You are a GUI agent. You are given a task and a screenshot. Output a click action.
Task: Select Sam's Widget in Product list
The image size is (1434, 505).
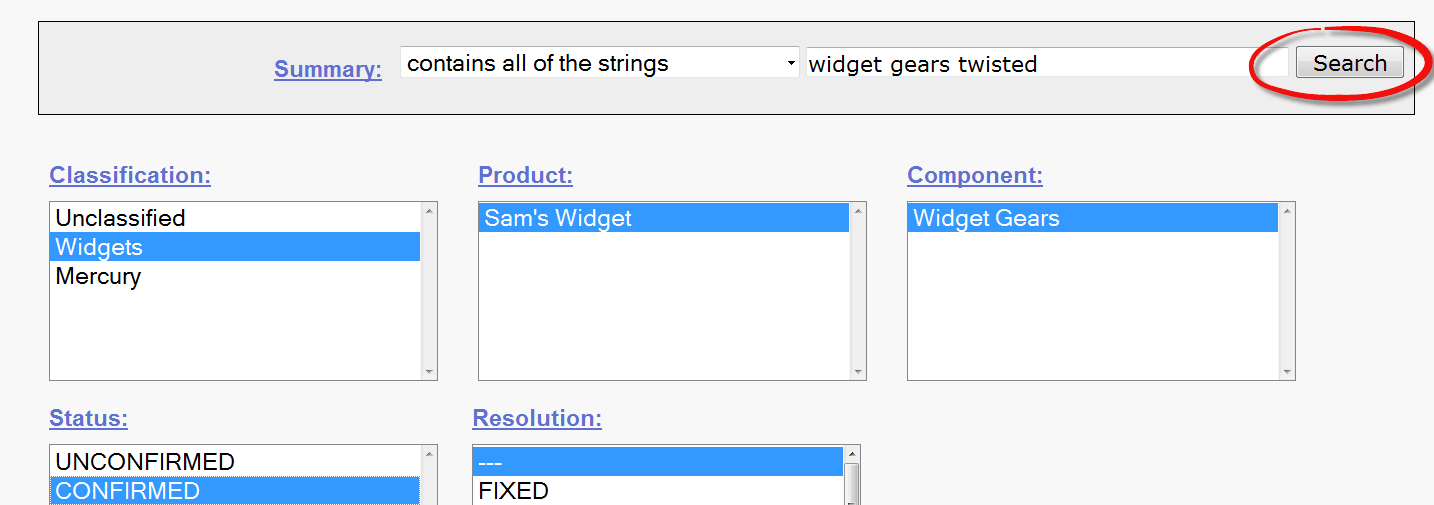[x=558, y=218]
